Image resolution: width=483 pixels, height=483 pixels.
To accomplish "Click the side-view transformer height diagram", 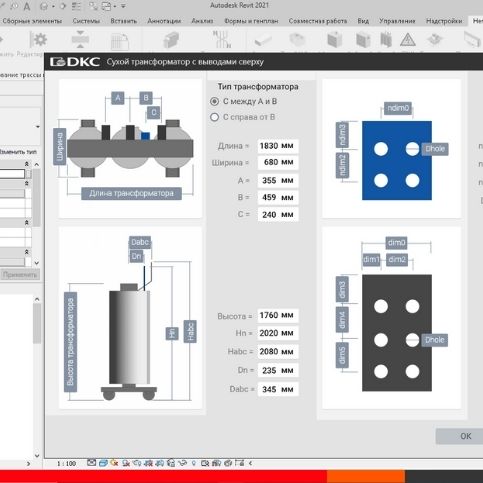I will 130,318.
